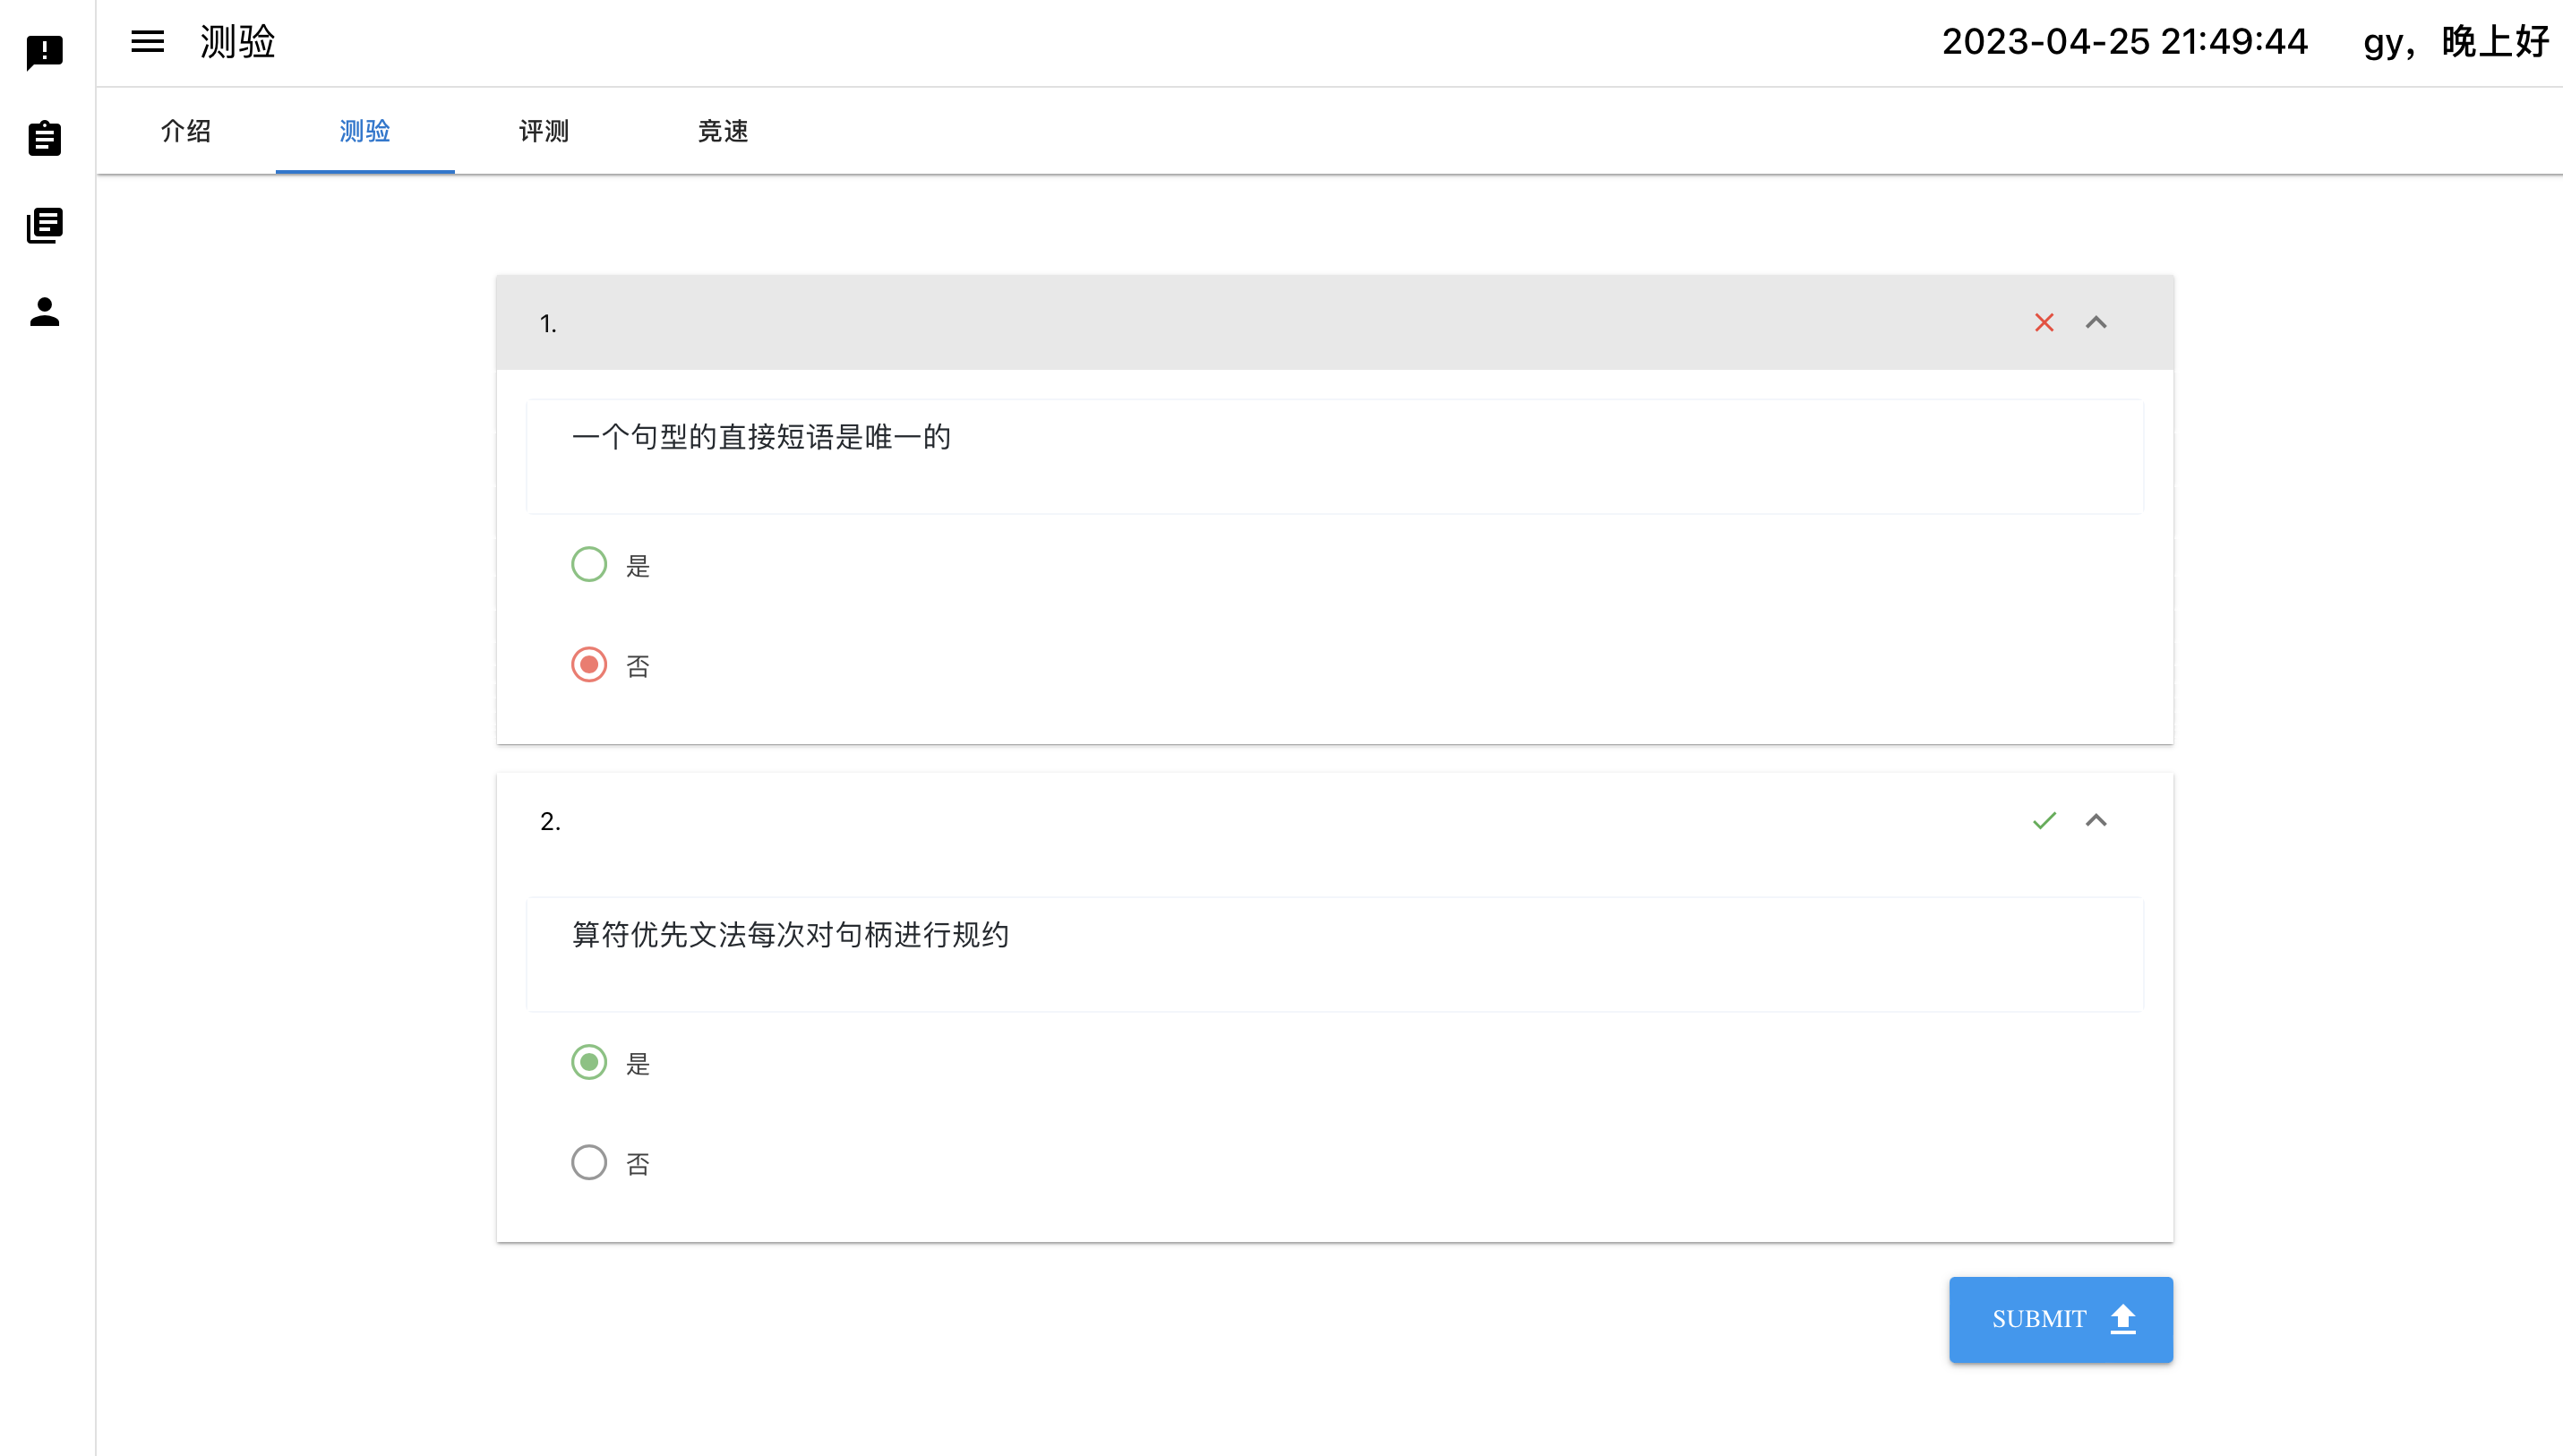The height and width of the screenshot is (1456, 2563).
Task: Switch to the 介绍 tab
Action: pos(185,131)
